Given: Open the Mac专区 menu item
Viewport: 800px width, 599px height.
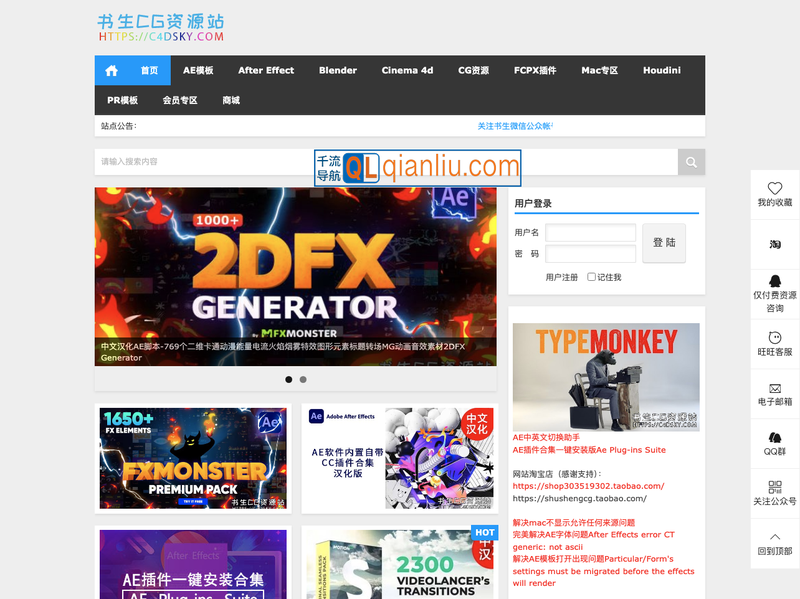Looking at the screenshot, I should click(x=600, y=71).
